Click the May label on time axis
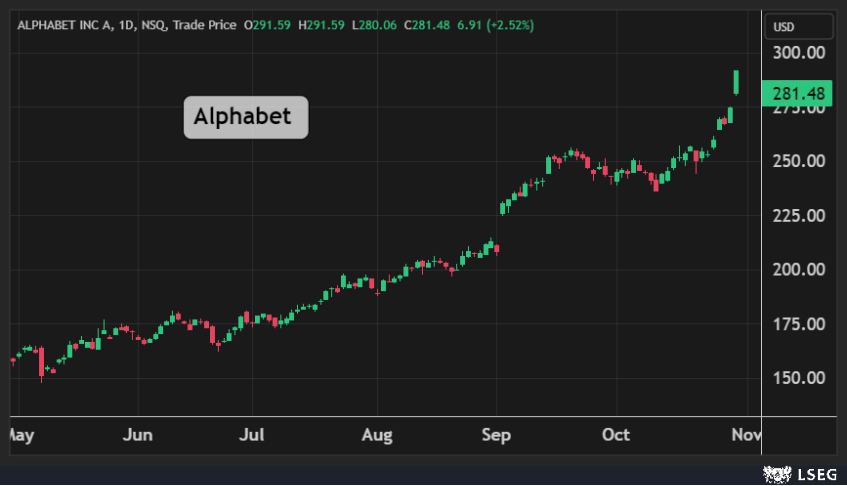 20,435
